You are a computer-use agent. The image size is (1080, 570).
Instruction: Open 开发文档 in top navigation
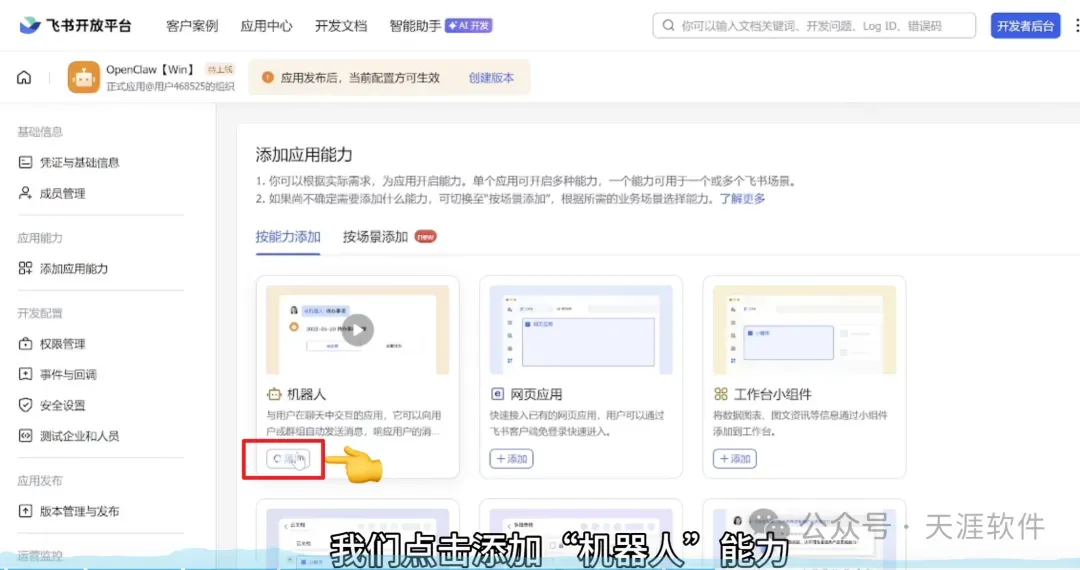point(341,26)
